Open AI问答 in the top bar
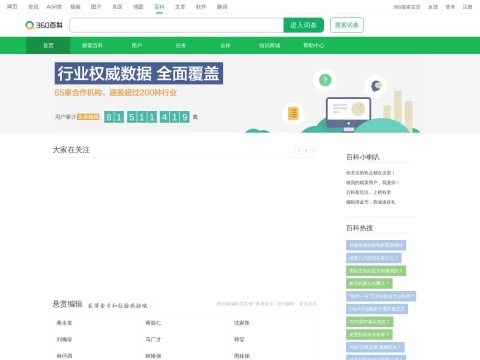Screen dimensions: 480x360 click(54, 7)
